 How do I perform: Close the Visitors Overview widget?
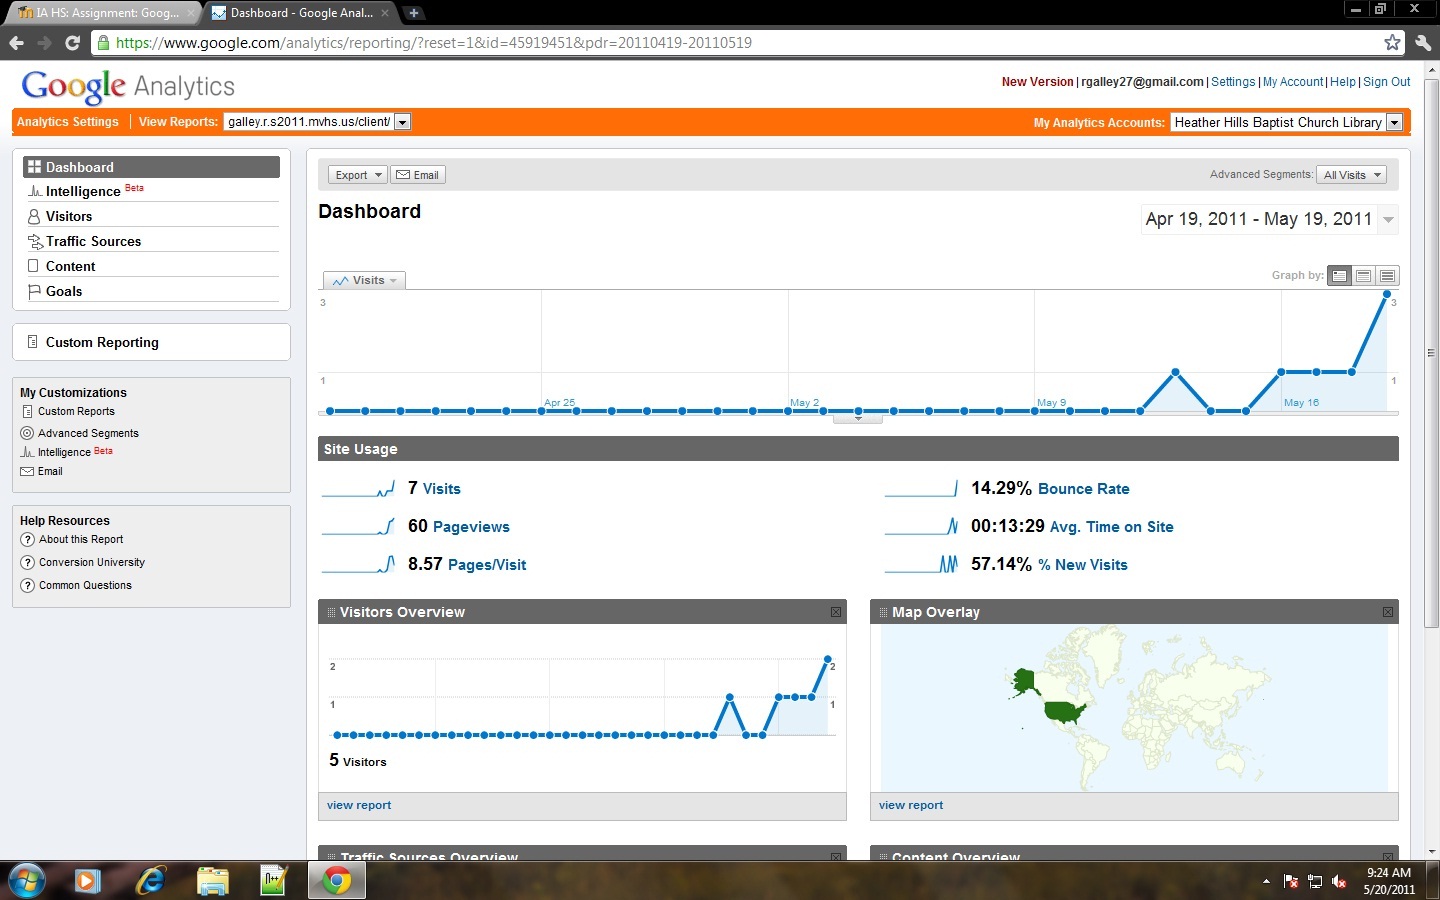(x=836, y=612)
